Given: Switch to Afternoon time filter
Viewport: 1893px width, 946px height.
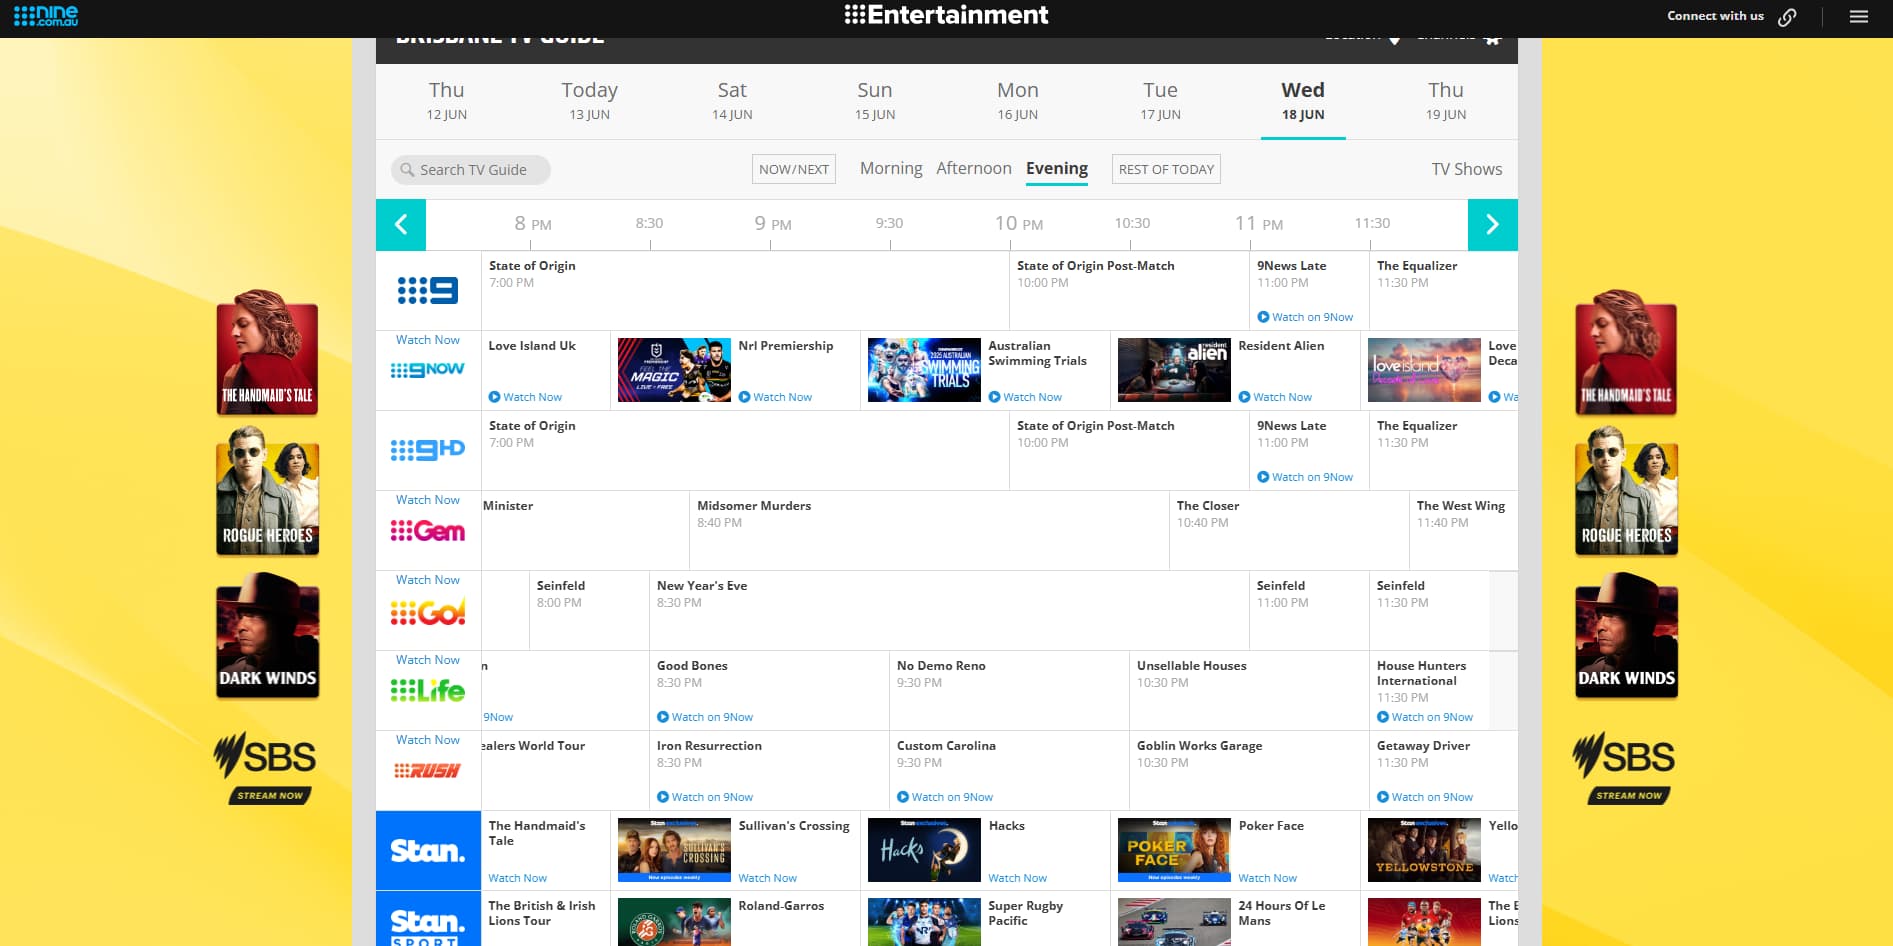Looking at the screenshot, I should coord(974,168).
